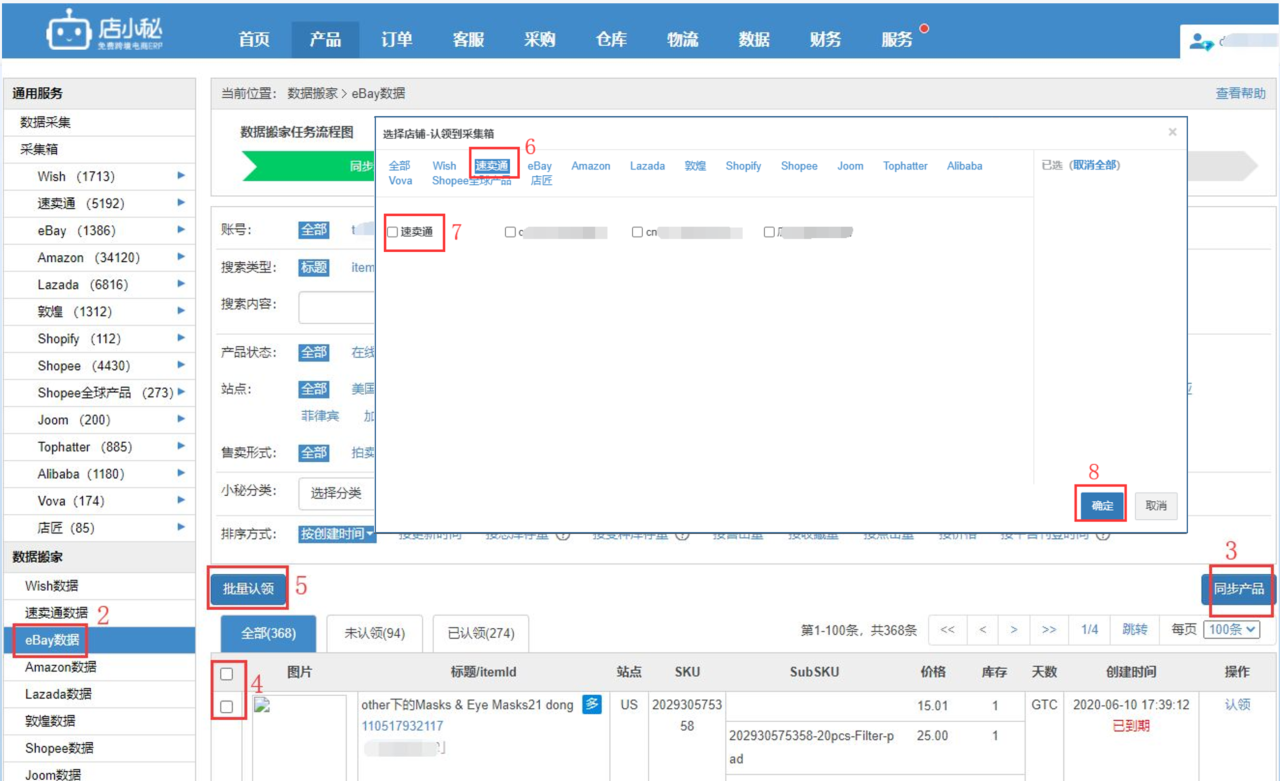Close the 选择店铺 dialog with X

(1172, 132)
